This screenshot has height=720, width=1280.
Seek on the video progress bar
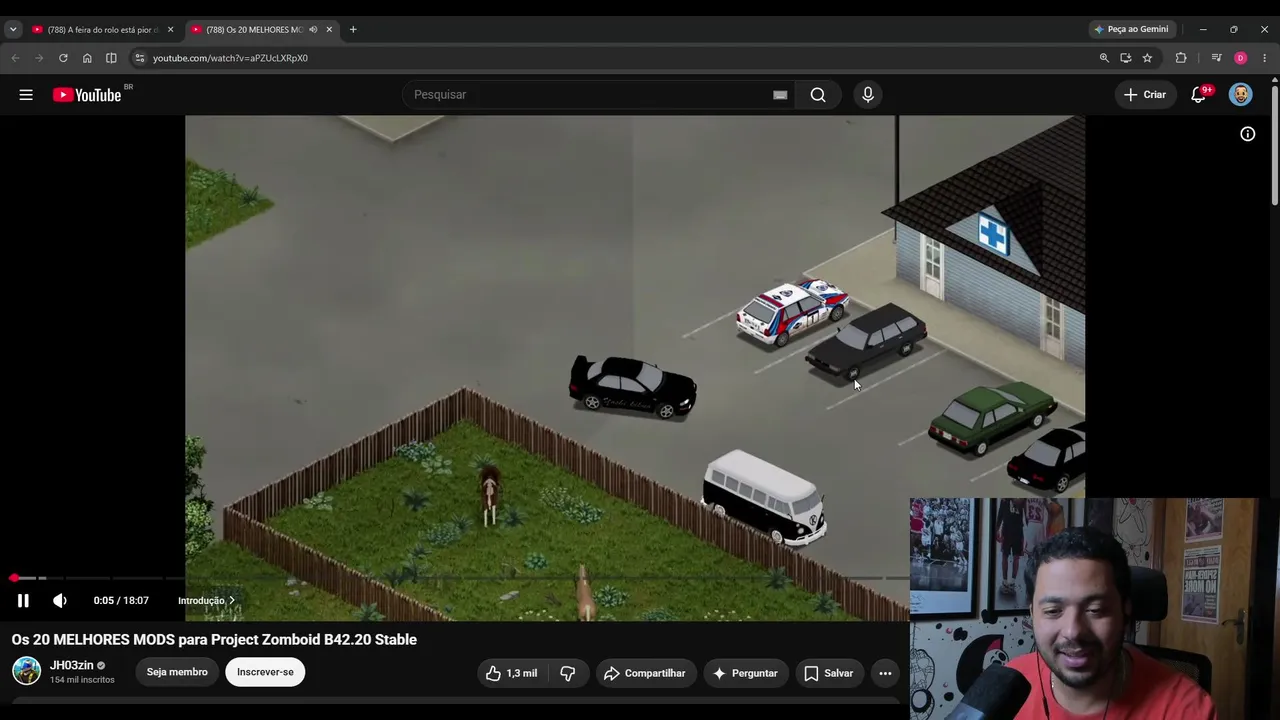click(x=458, y=578)
